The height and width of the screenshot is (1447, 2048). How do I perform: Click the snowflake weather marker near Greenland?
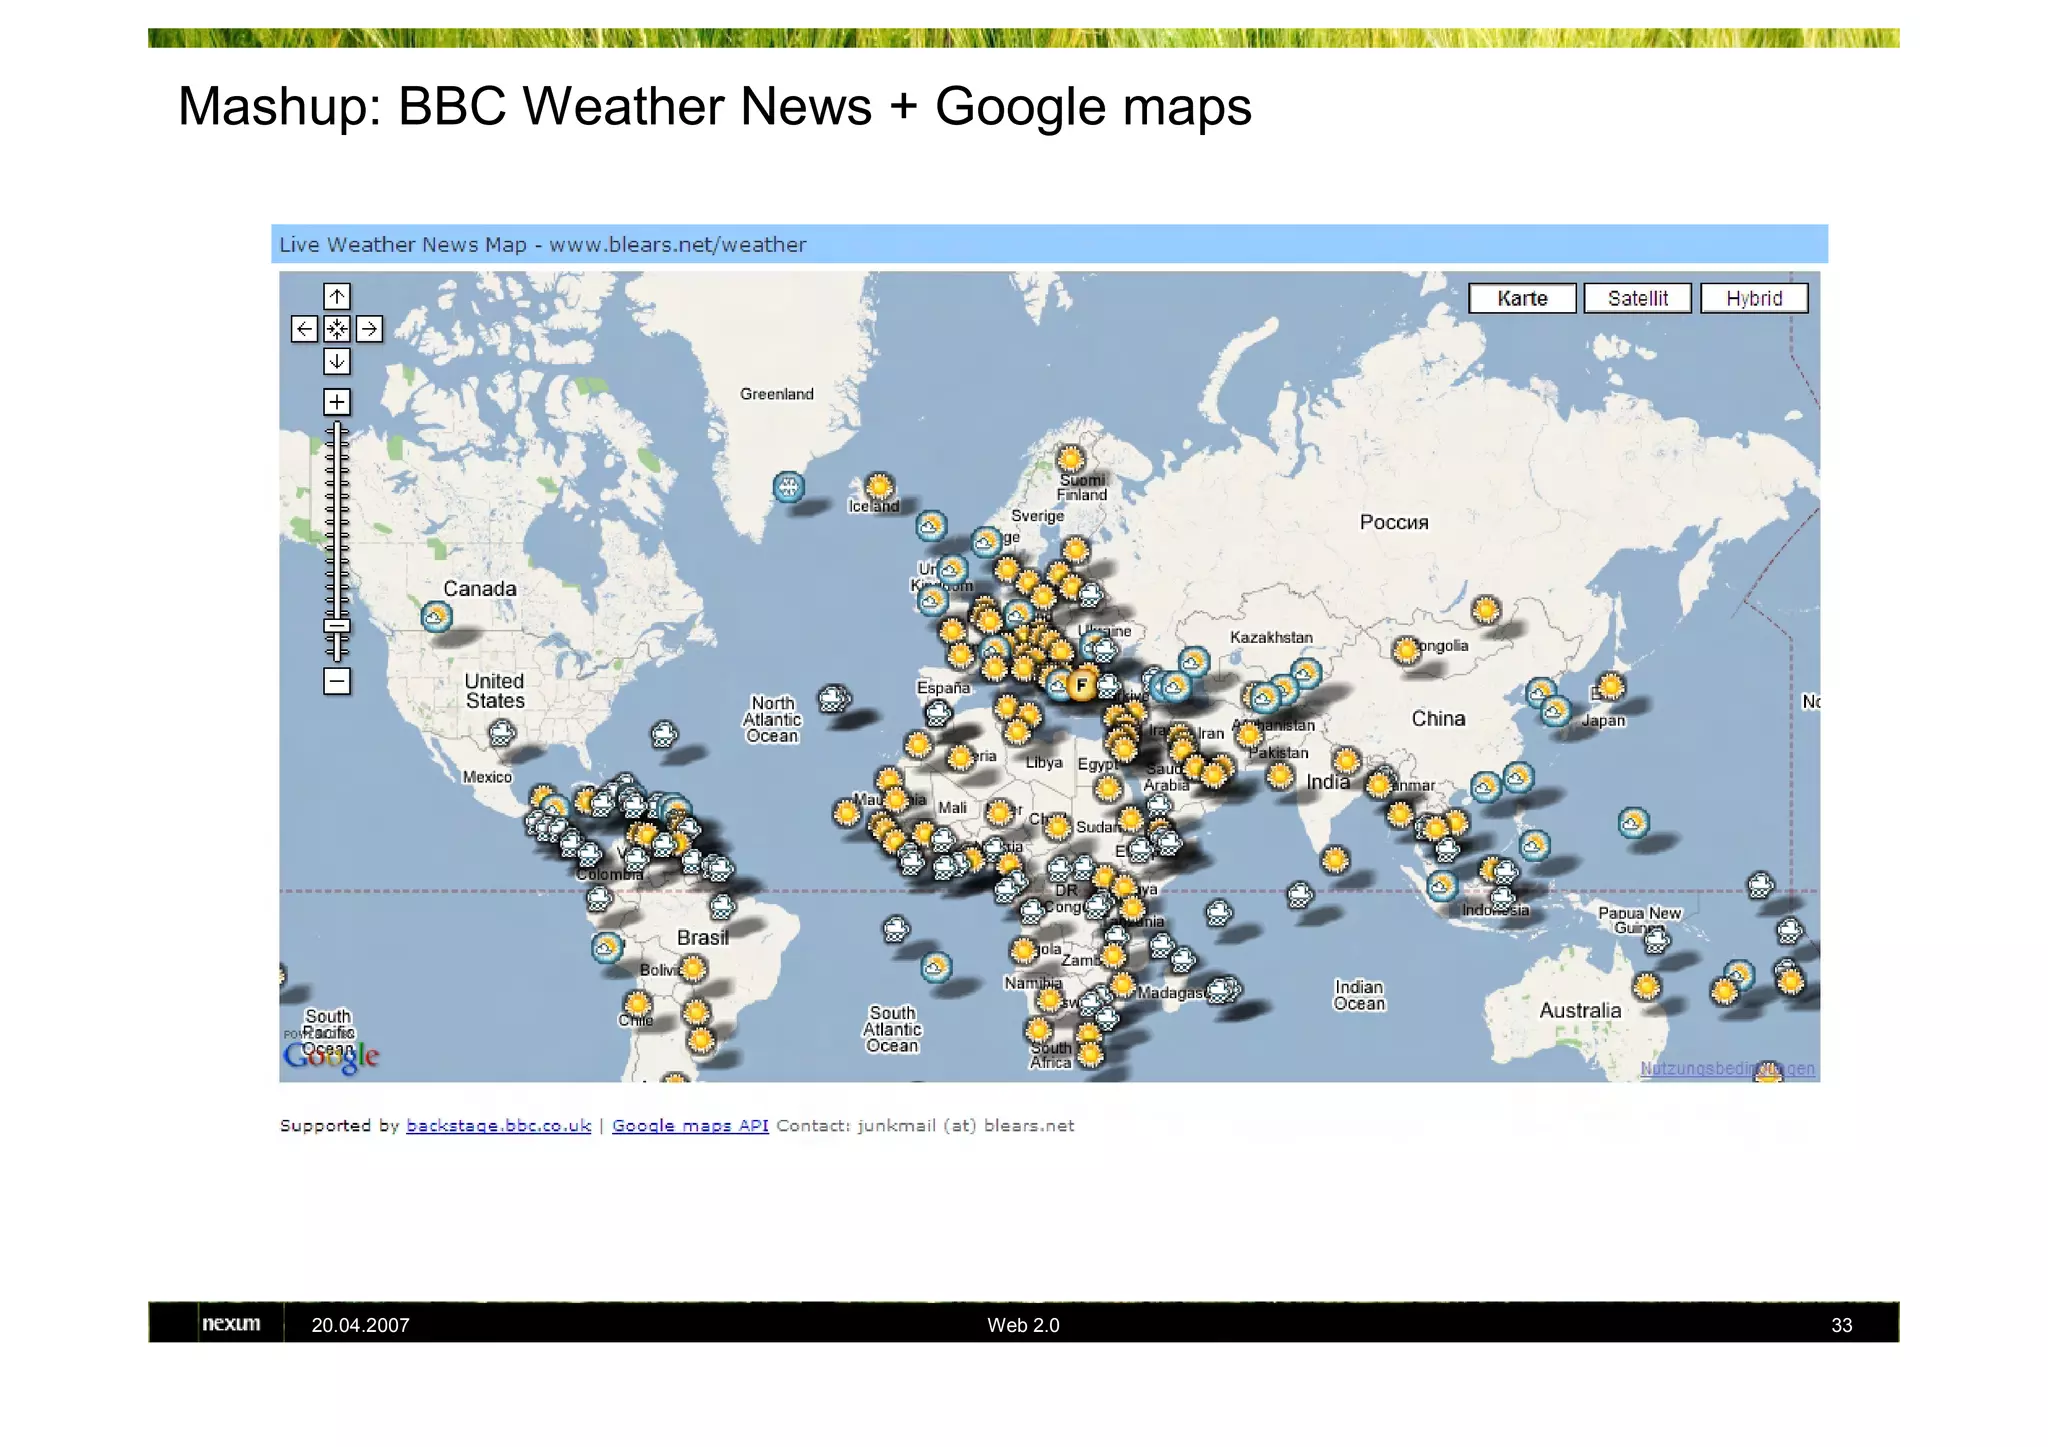pos(788,487)
